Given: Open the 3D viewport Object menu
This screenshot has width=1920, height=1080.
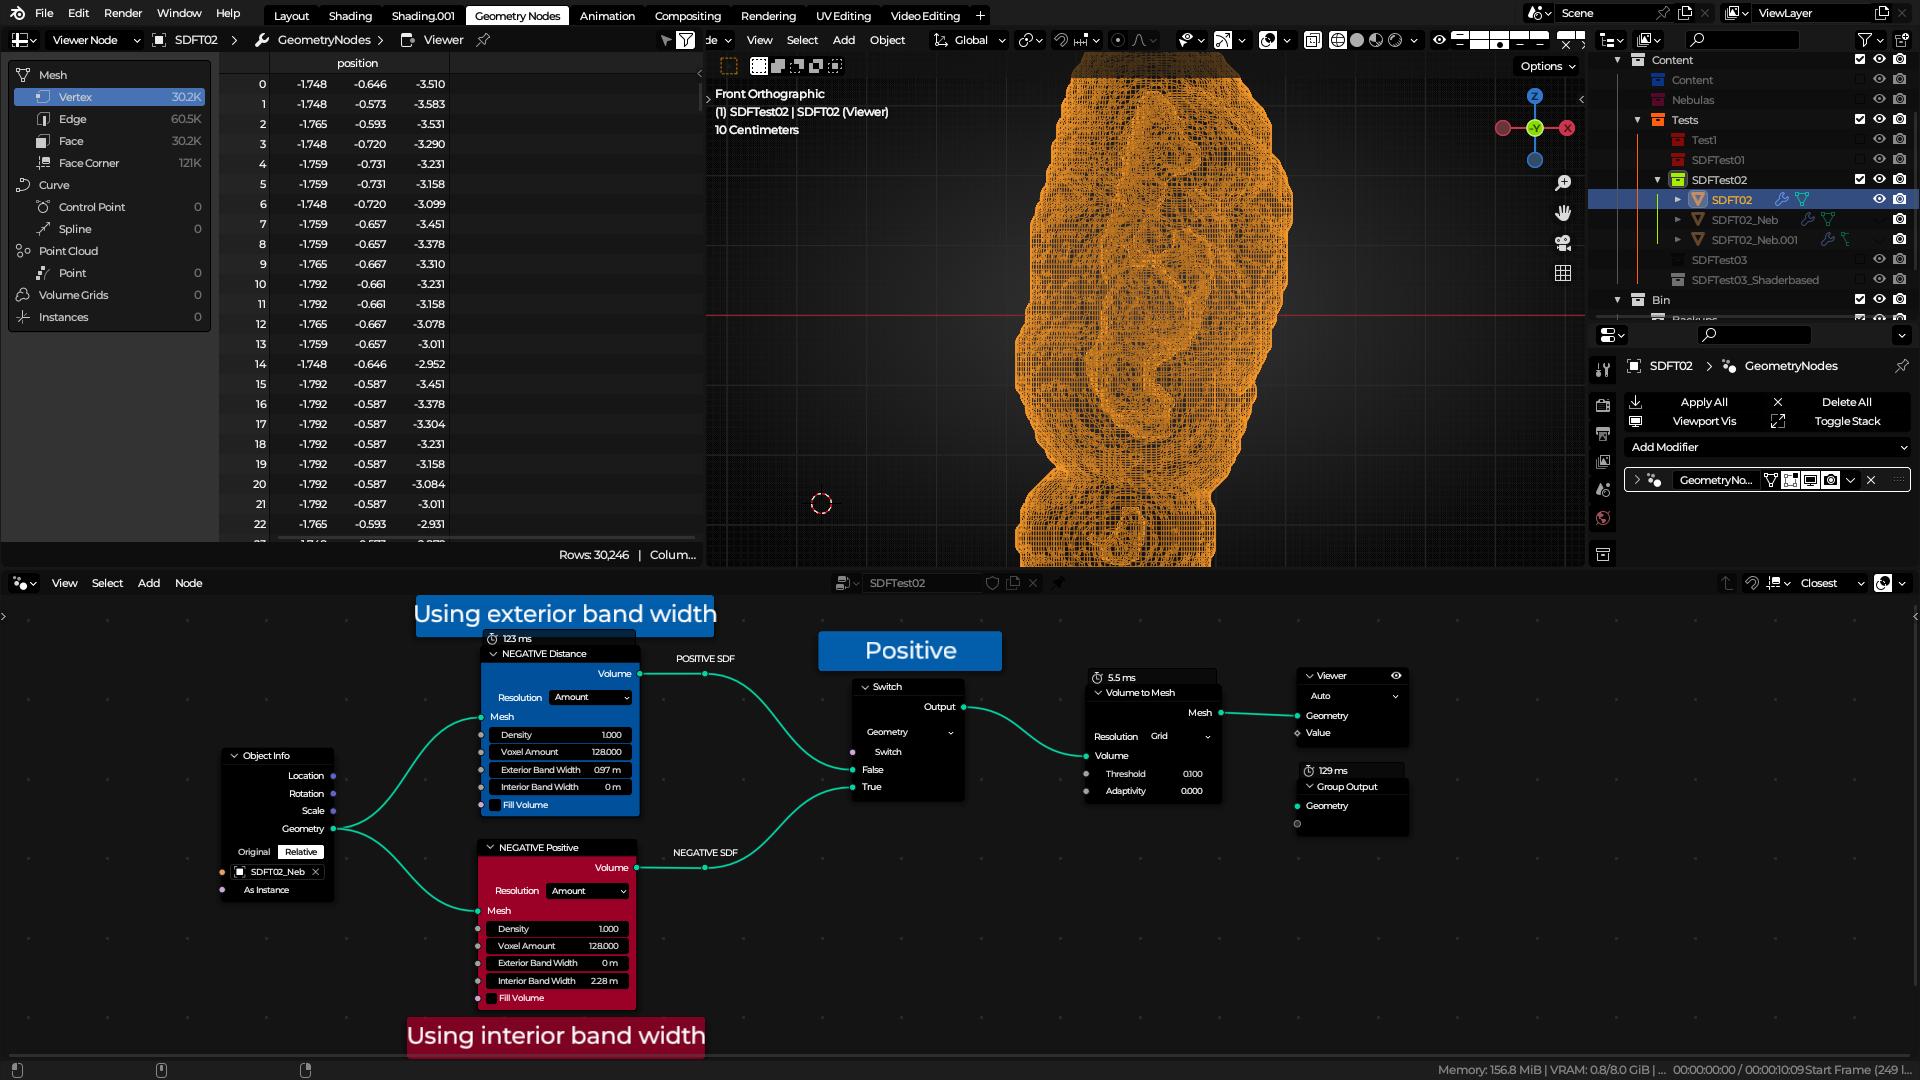Looking at the screenshot, I should 887,40.
